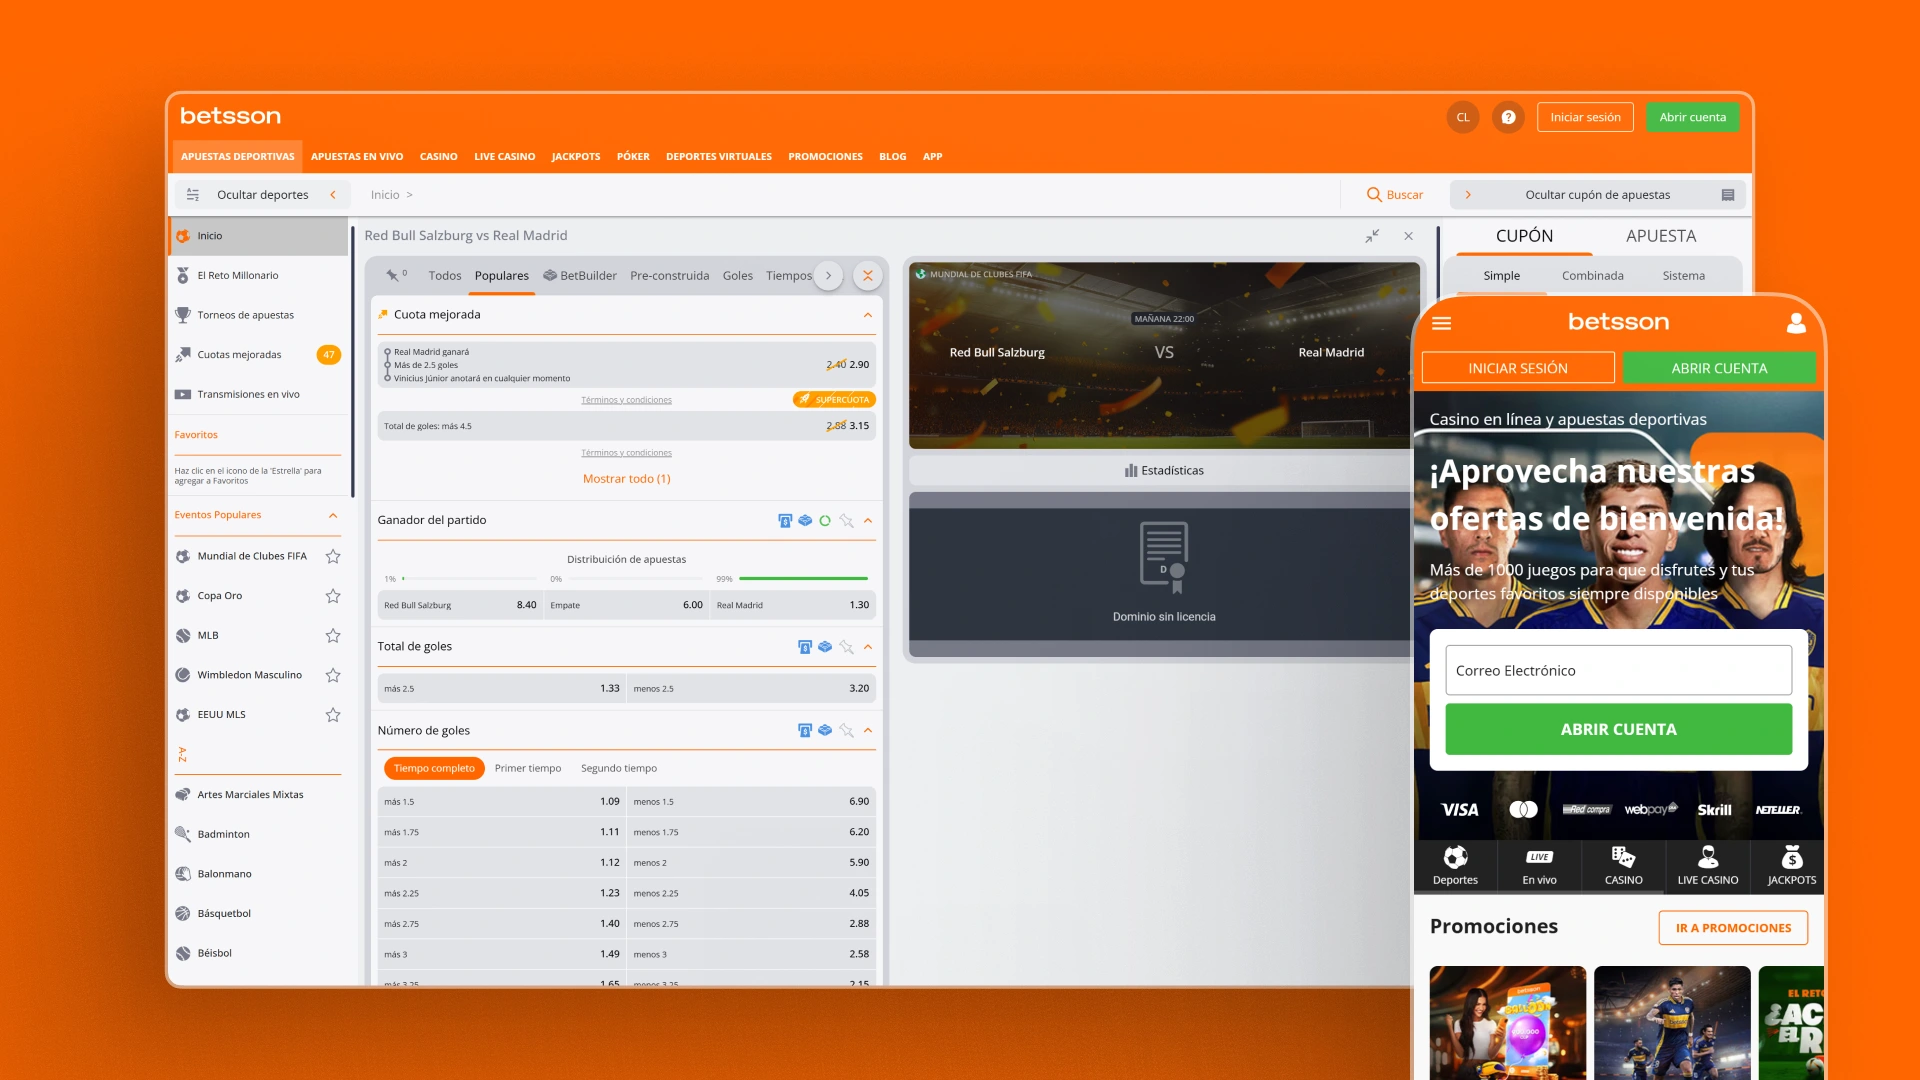Click Real Madrid distribution bar 99%
Viewport: 1920px width, 1080px height.
pyautogui.click(x=803, y=579)
